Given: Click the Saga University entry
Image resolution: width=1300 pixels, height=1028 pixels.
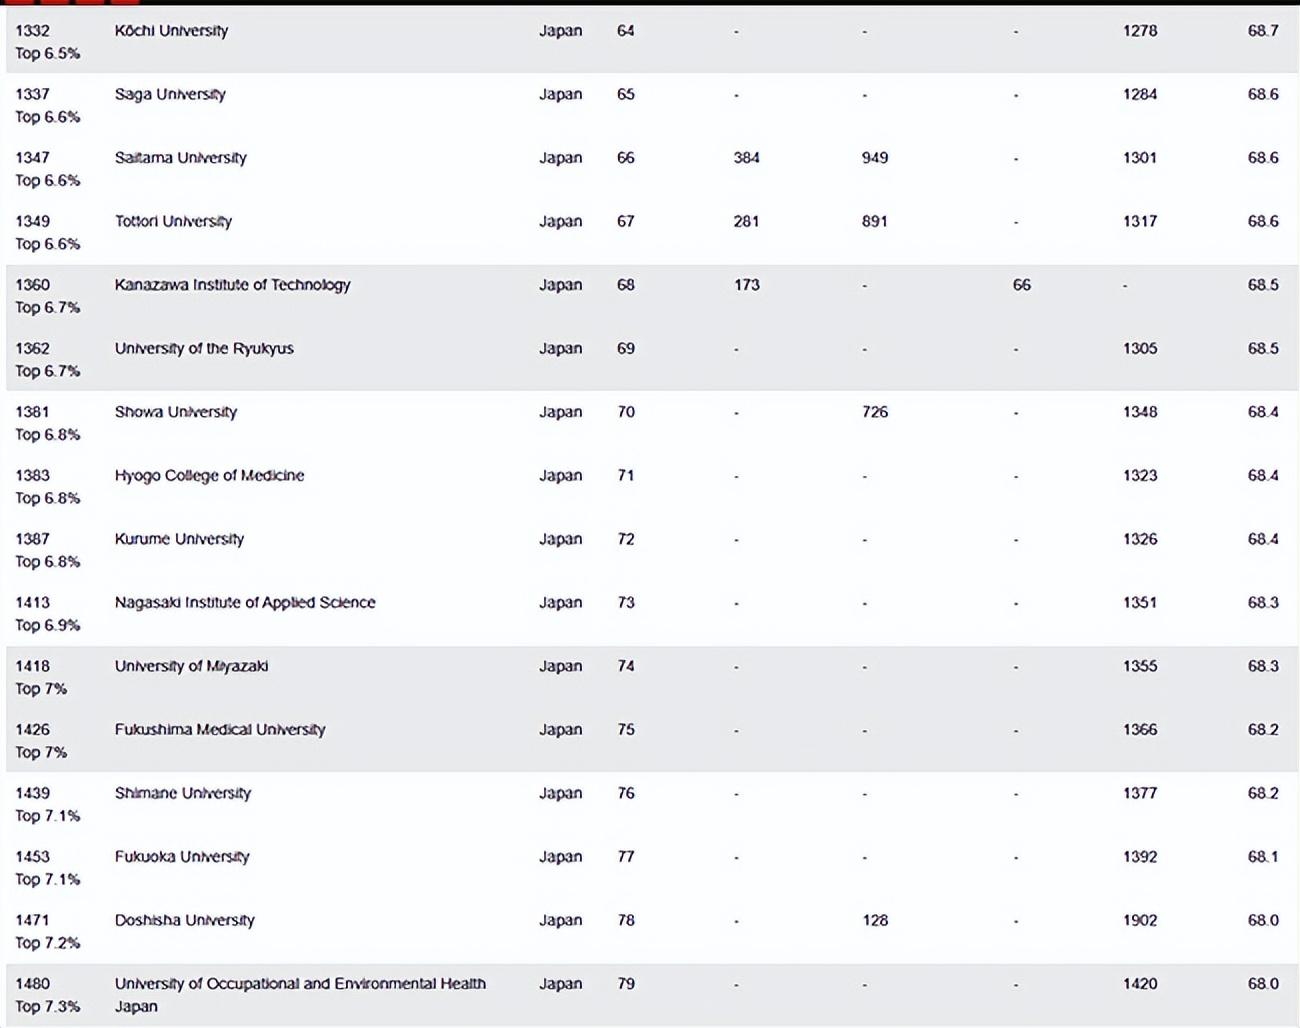Looking at the screenshot, I should pos(170,95).
